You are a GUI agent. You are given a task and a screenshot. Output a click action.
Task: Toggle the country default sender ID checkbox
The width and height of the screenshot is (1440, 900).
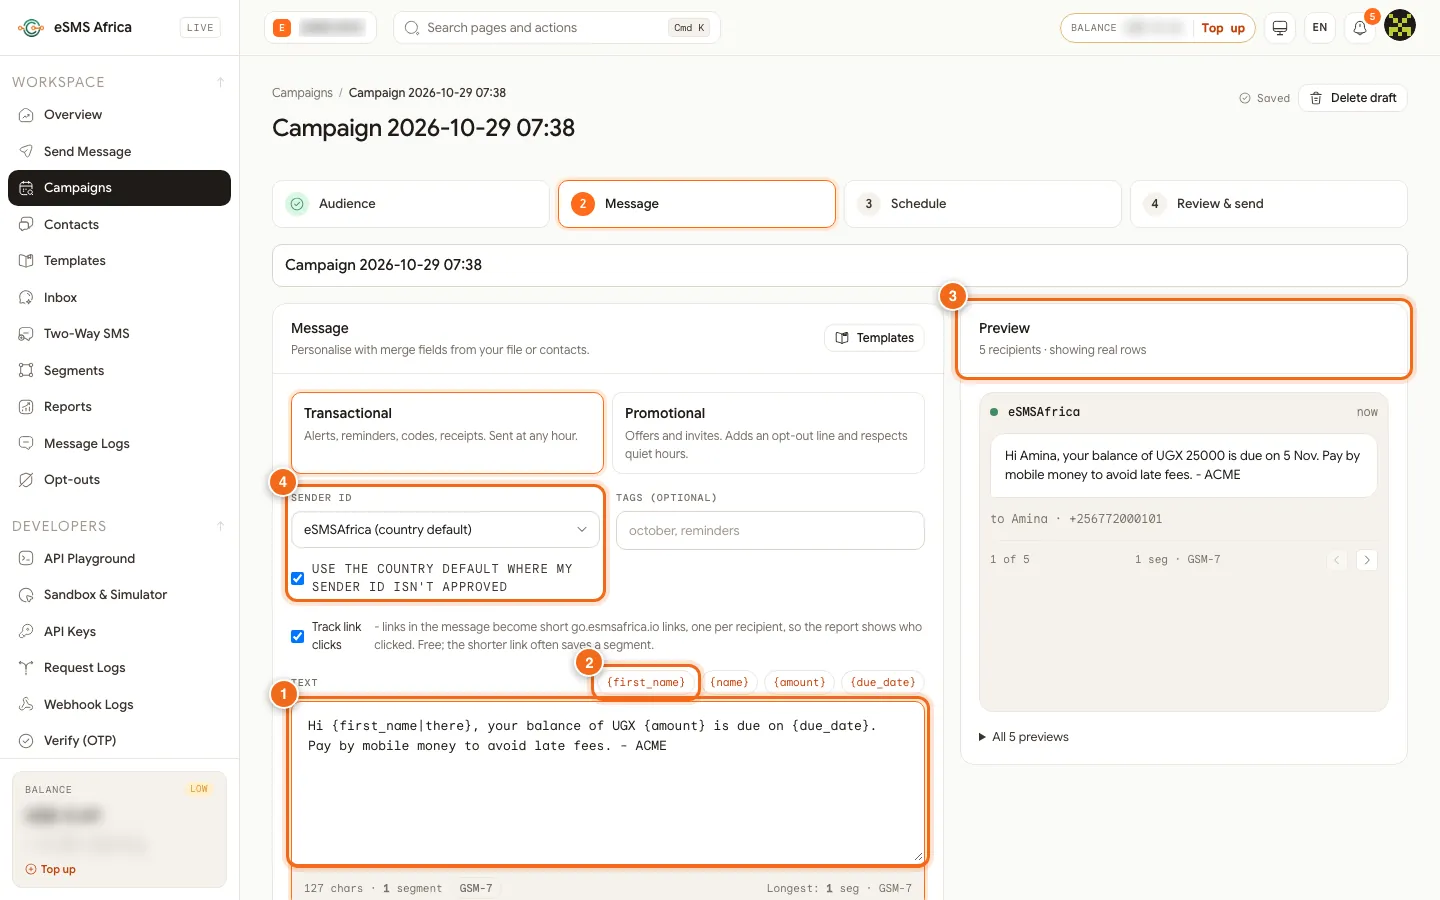[x=297, y=578]
